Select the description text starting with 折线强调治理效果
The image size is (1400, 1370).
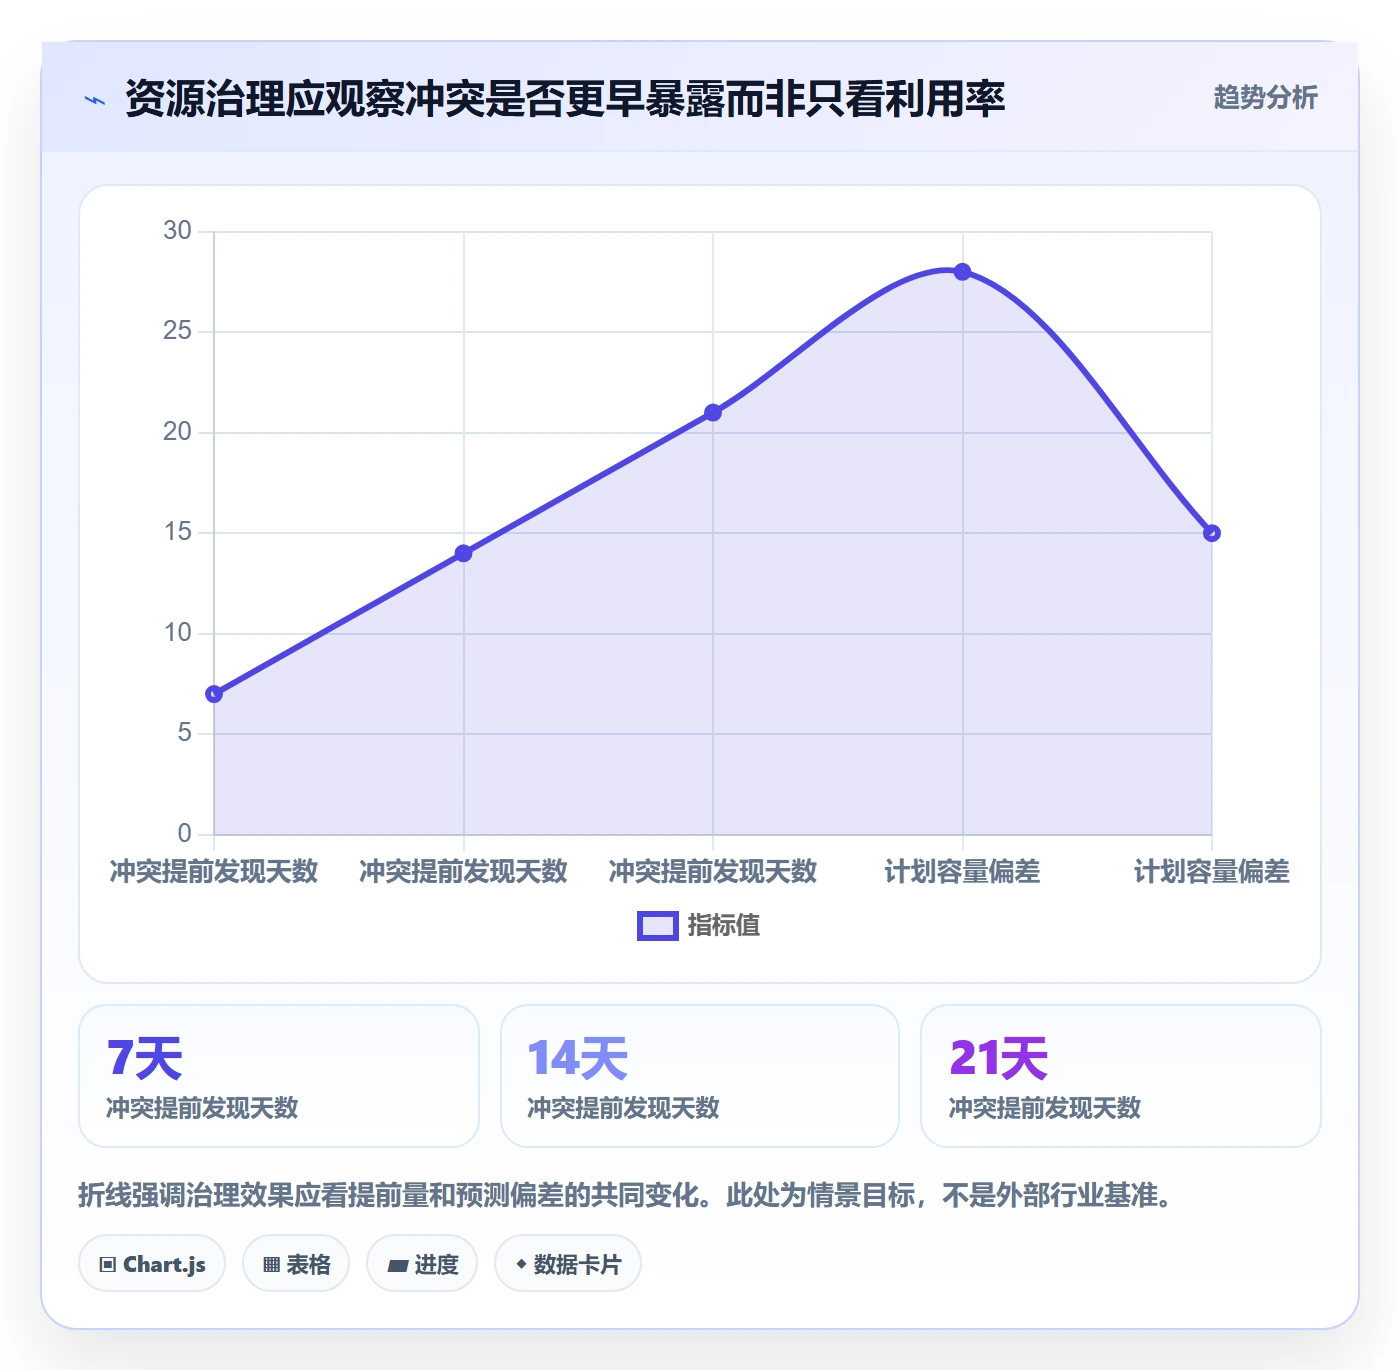(628, 1195)
